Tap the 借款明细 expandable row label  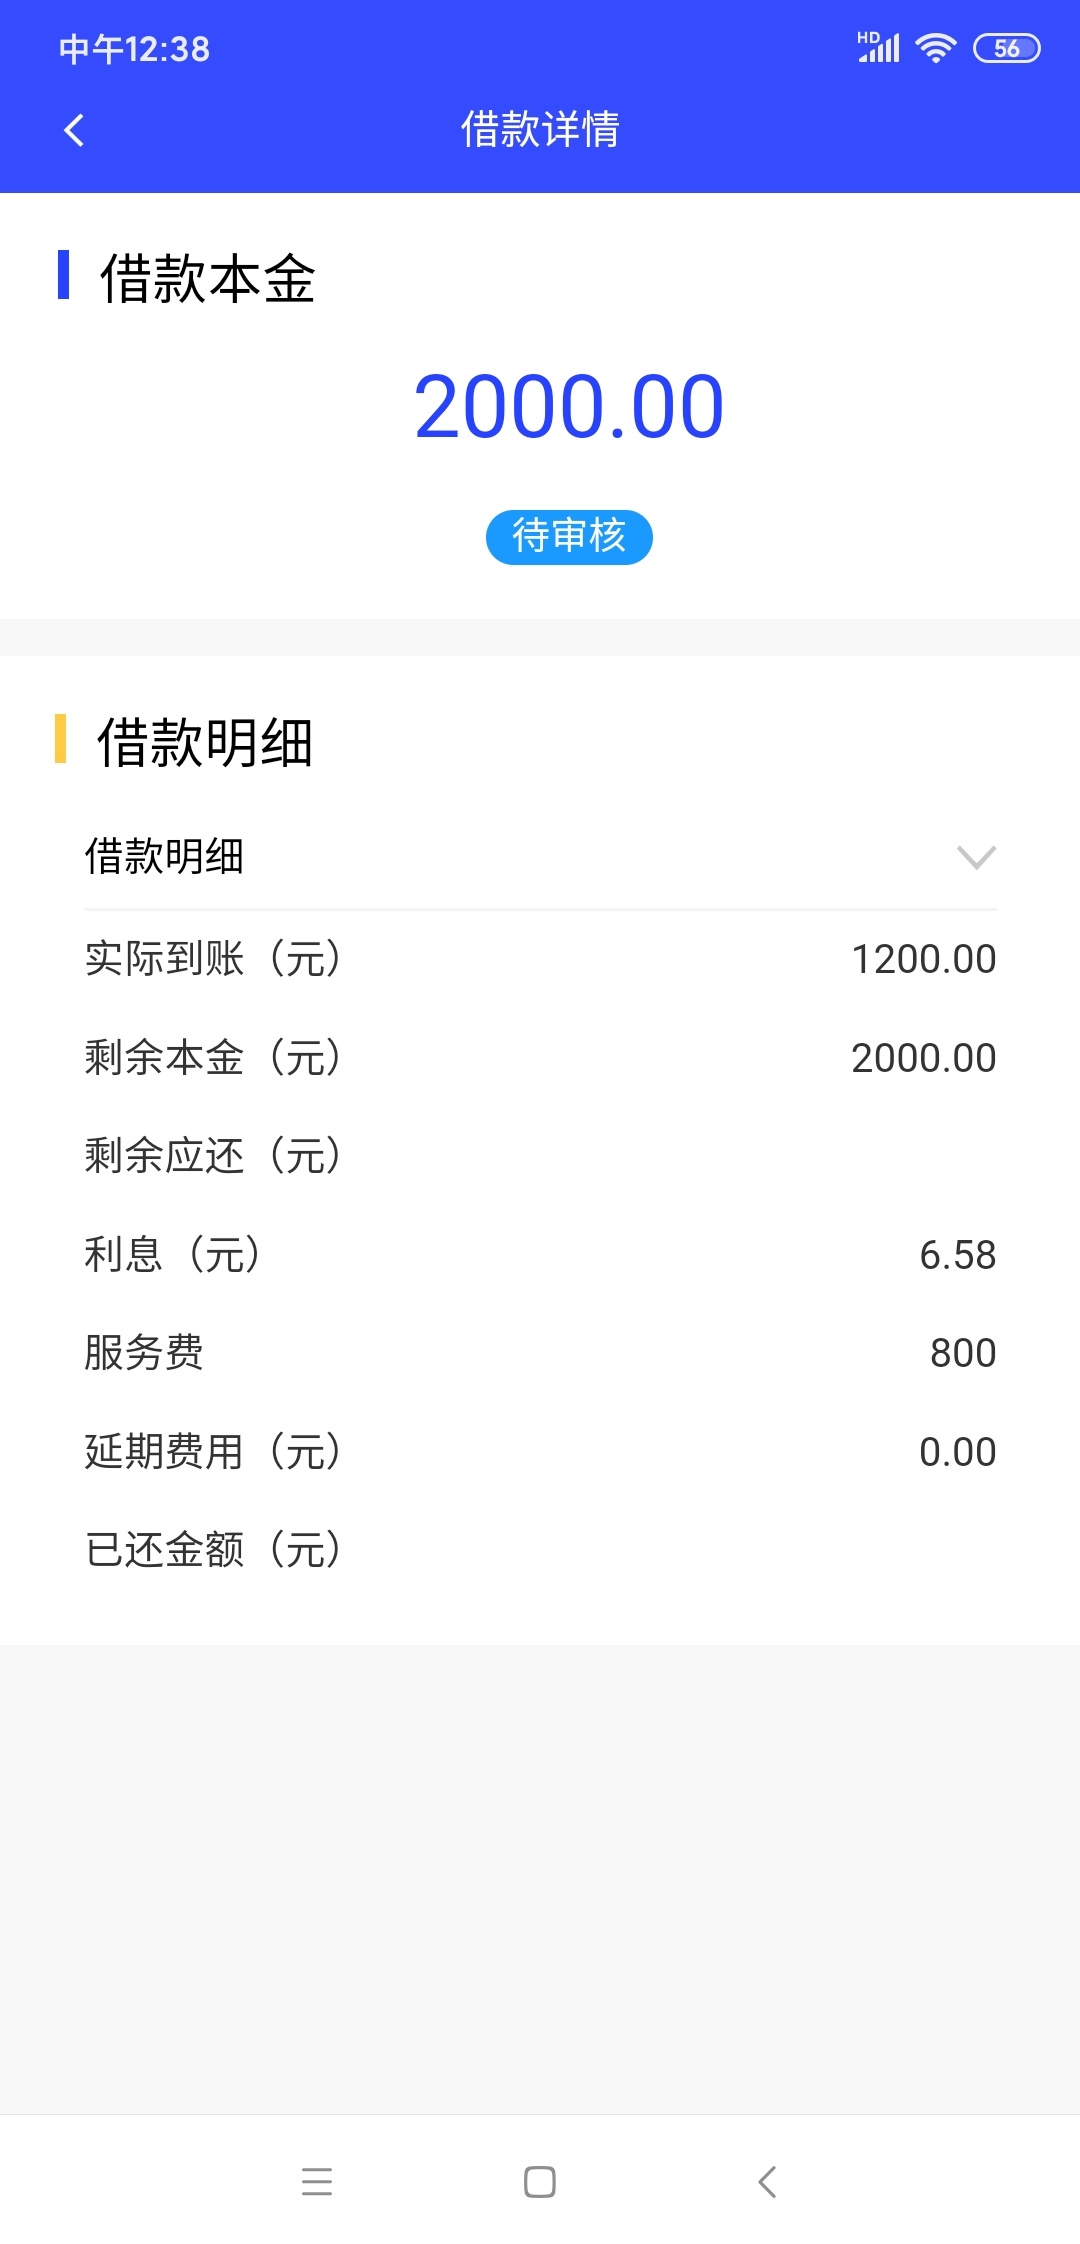165,857
